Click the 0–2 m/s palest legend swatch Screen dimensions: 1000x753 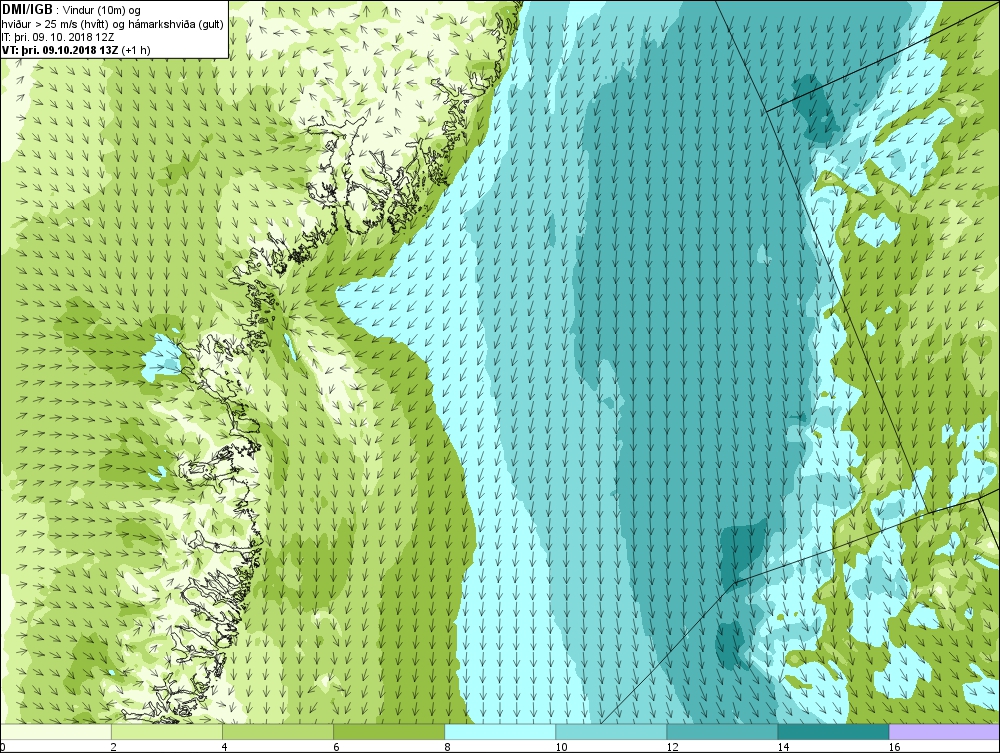tap(56, 732)
